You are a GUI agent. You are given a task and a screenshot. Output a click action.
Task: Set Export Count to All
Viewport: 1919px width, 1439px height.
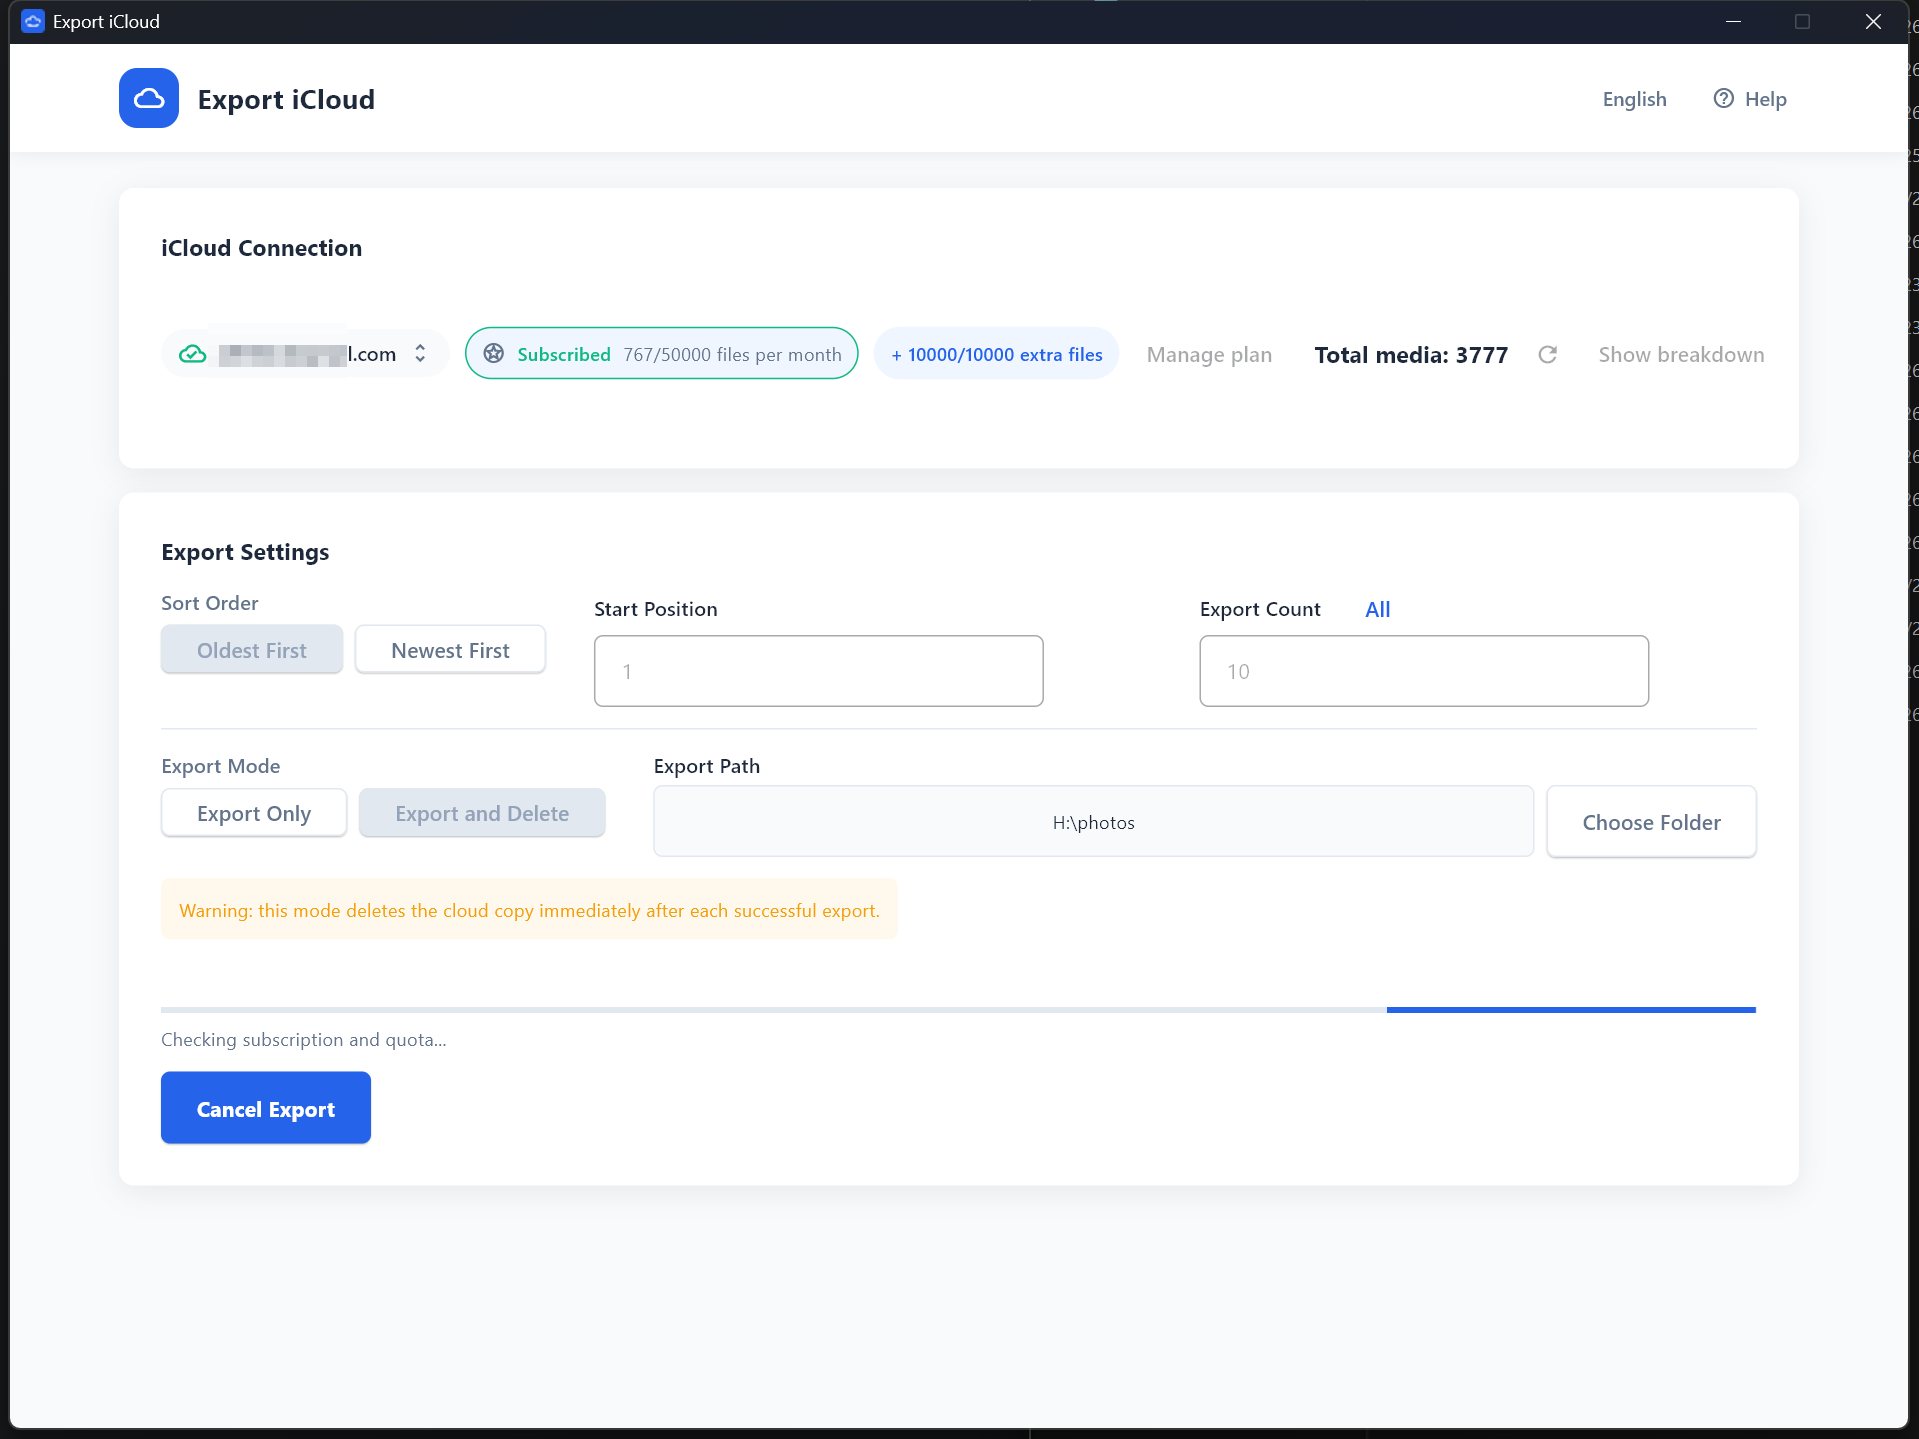(1377, 608)
